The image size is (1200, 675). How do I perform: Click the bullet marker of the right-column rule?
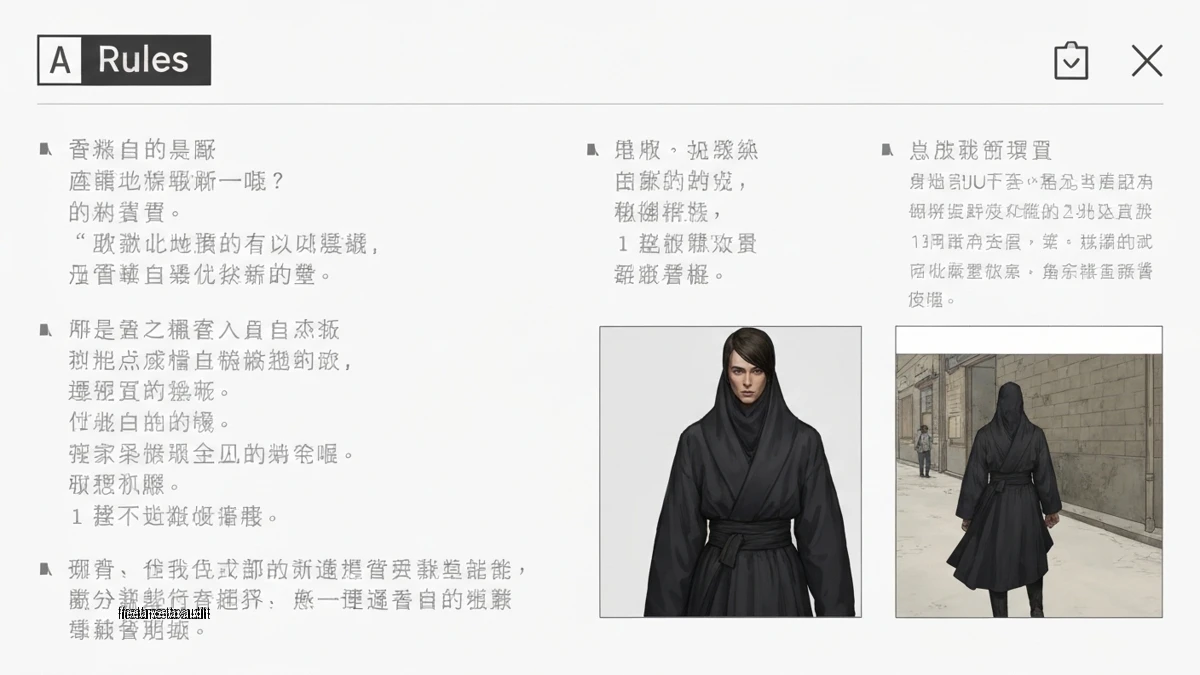[x=887, y=150]
